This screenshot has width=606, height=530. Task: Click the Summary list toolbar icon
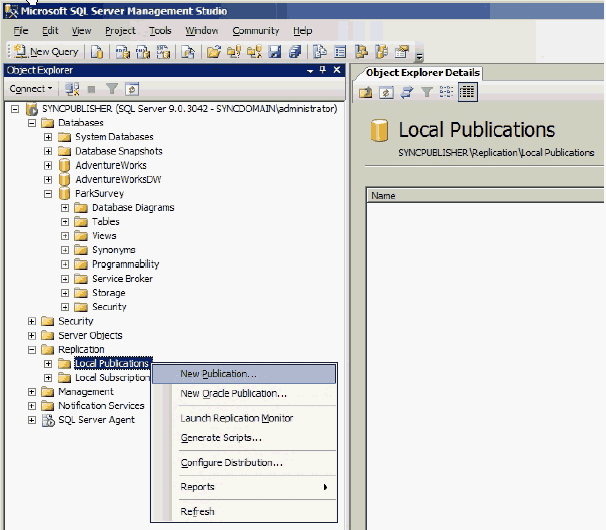(x=340, y=51)
